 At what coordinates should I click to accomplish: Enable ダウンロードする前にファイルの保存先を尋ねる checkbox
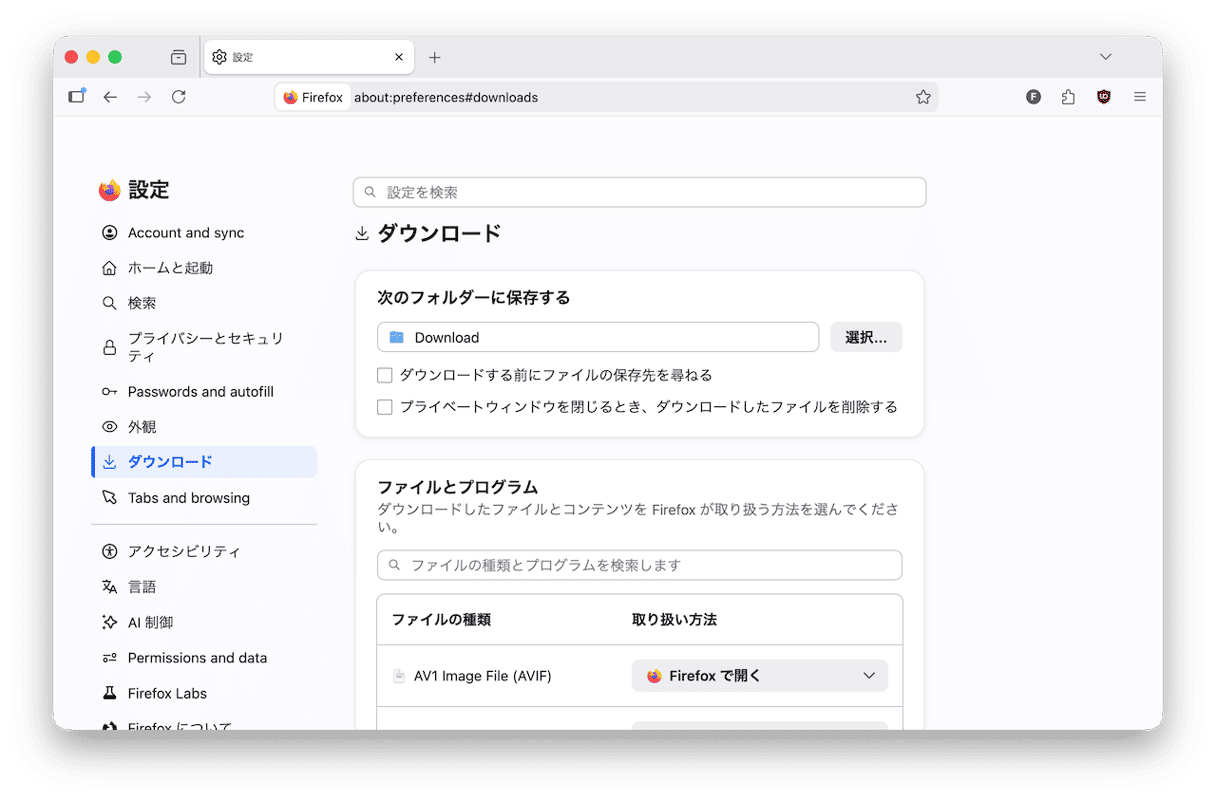point(384,375)
